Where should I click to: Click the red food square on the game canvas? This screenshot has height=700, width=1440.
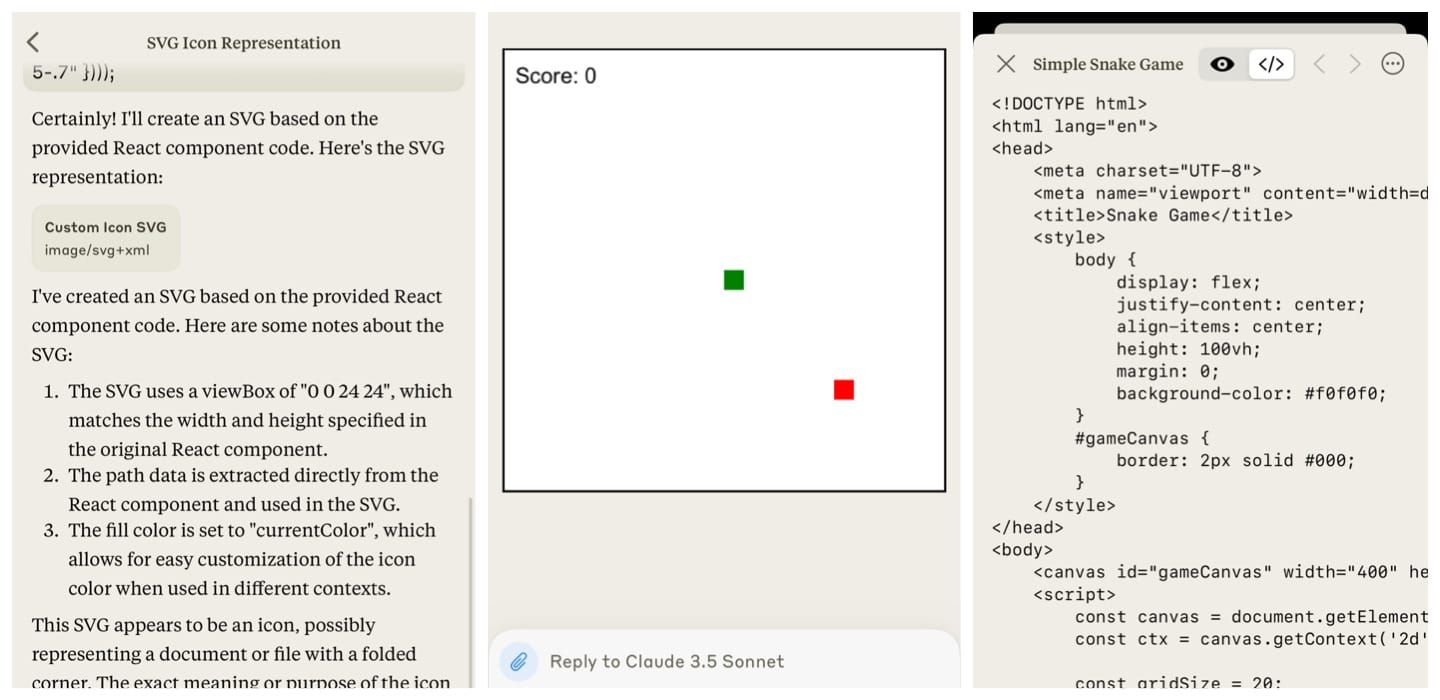[842, 390]
